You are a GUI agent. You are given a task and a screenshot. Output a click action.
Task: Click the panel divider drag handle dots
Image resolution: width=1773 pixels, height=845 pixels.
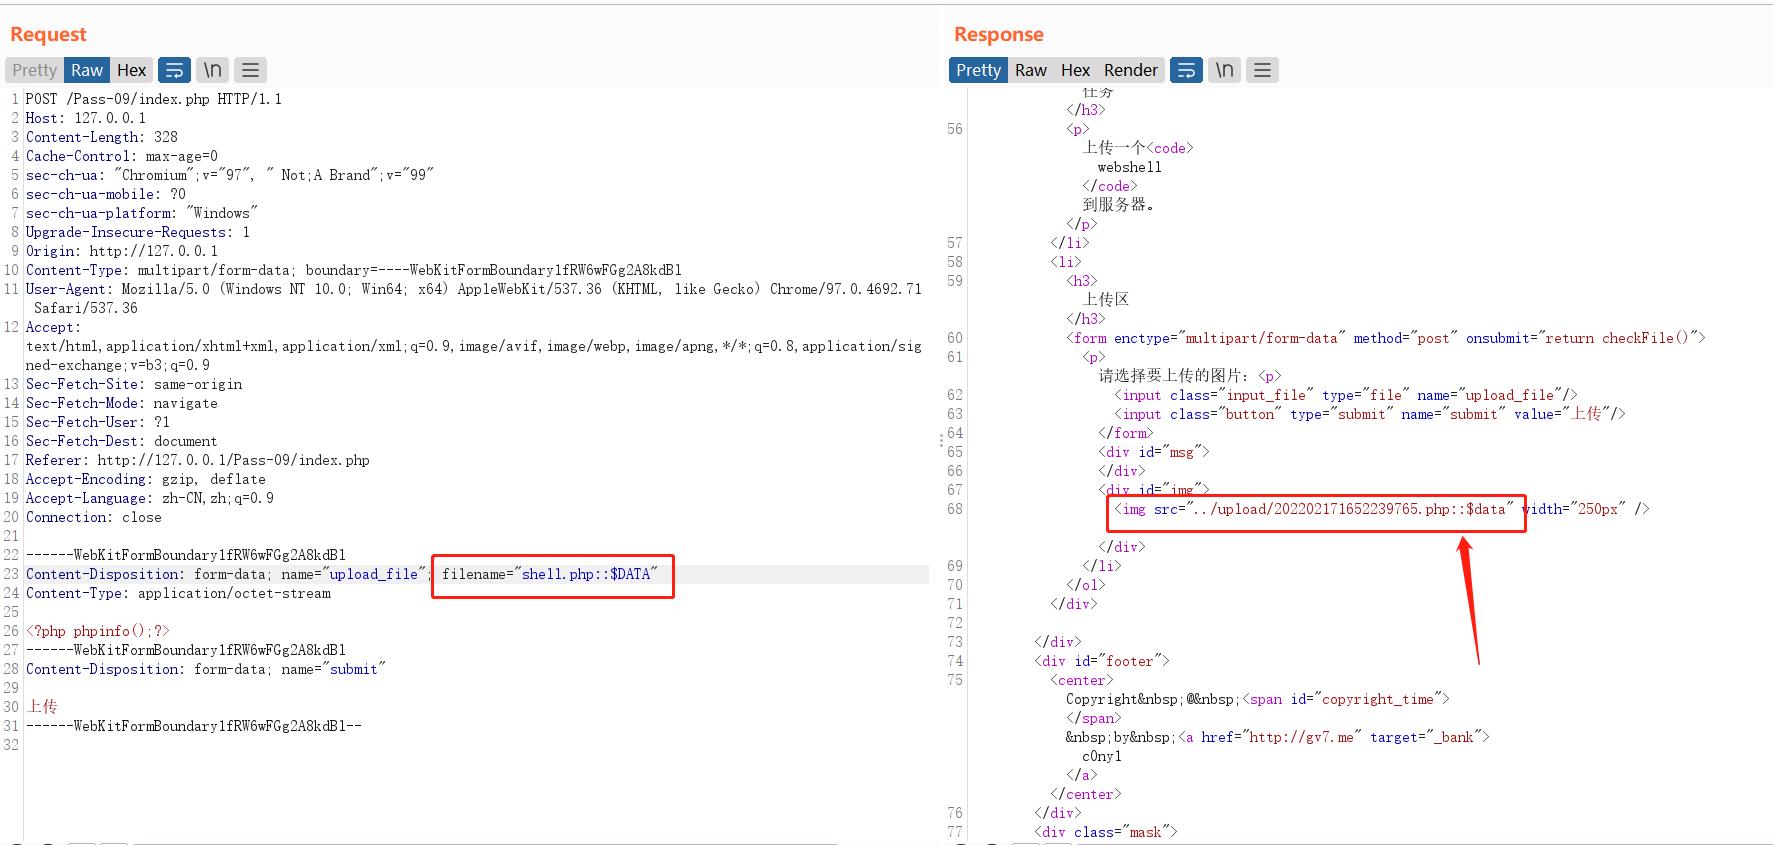[x=941, y=439]
